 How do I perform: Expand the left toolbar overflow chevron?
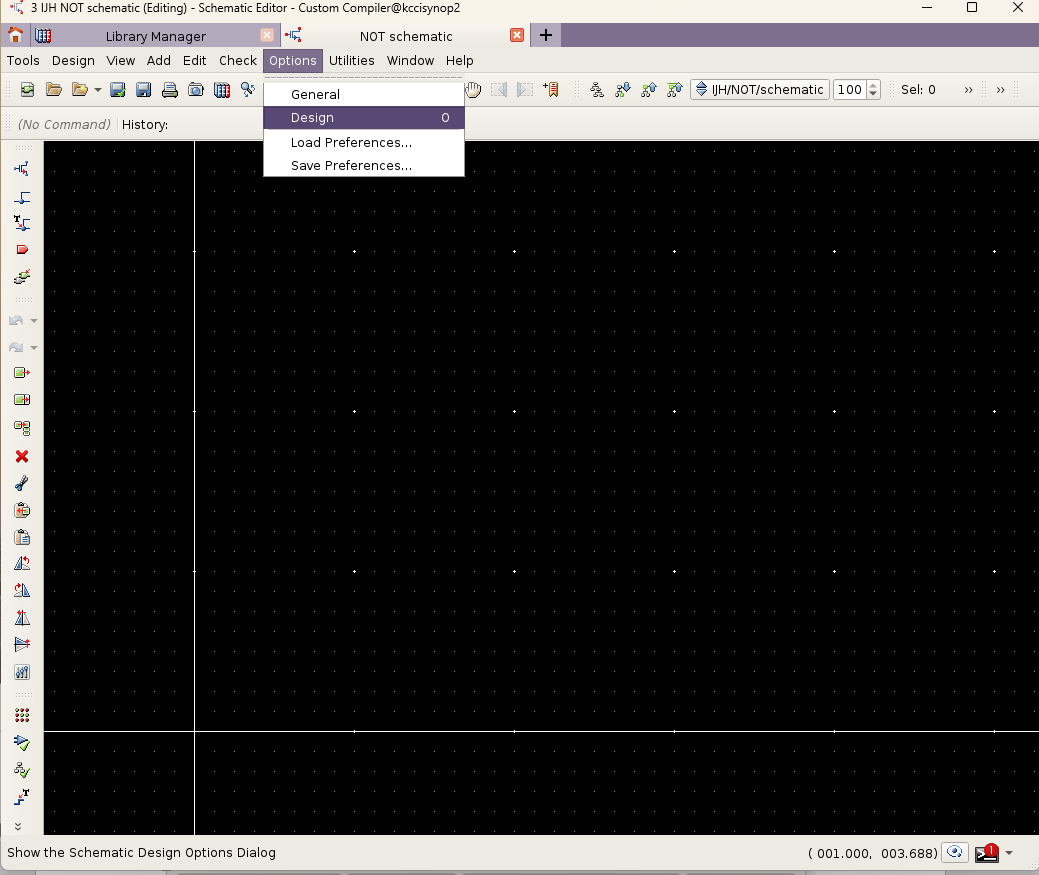pos(18,826)
